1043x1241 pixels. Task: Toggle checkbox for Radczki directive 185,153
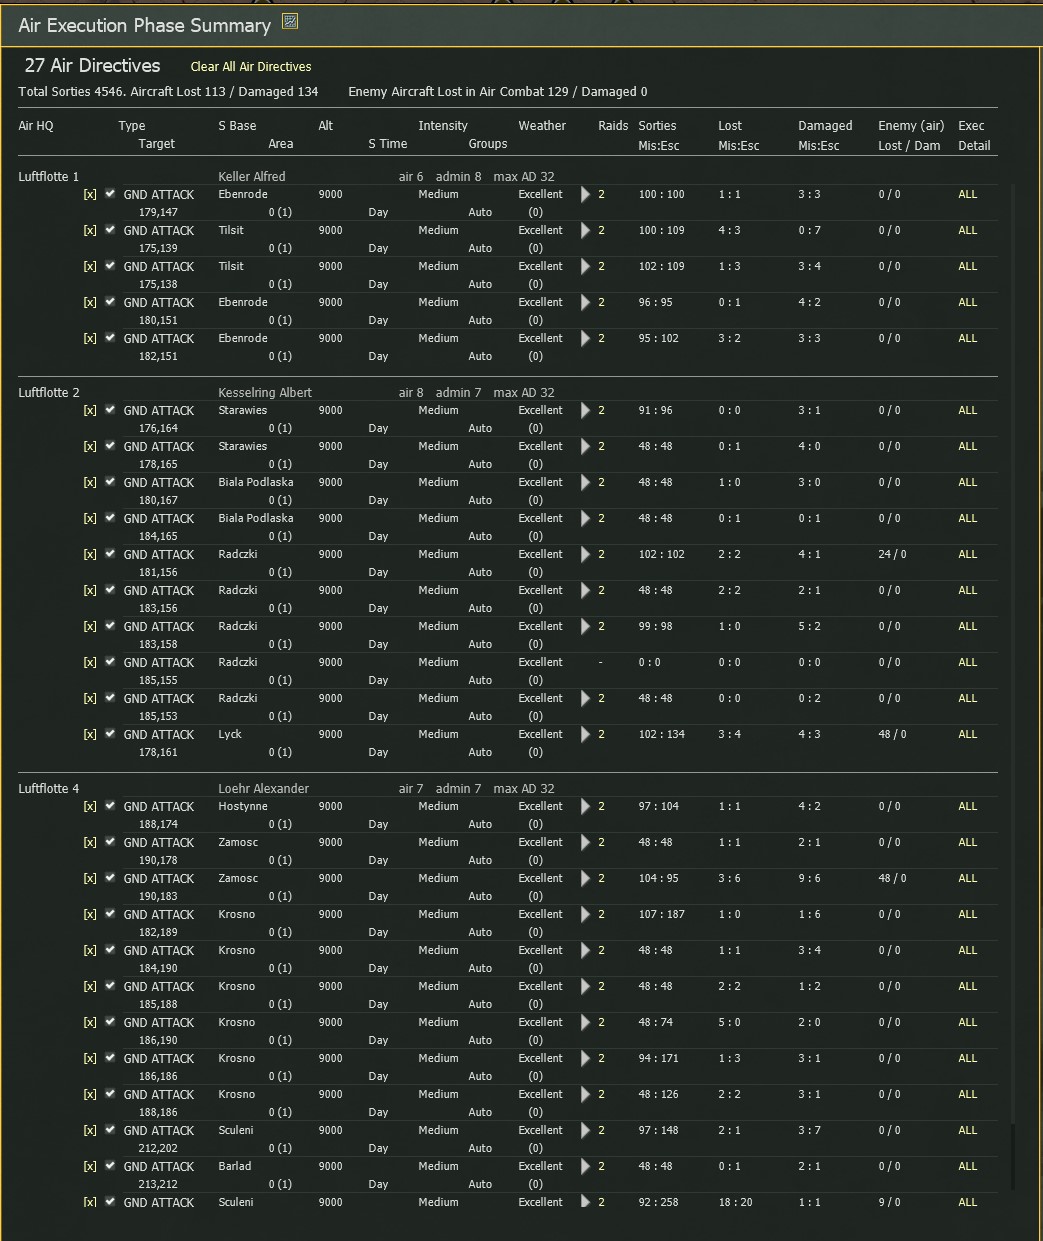point(110,697)
